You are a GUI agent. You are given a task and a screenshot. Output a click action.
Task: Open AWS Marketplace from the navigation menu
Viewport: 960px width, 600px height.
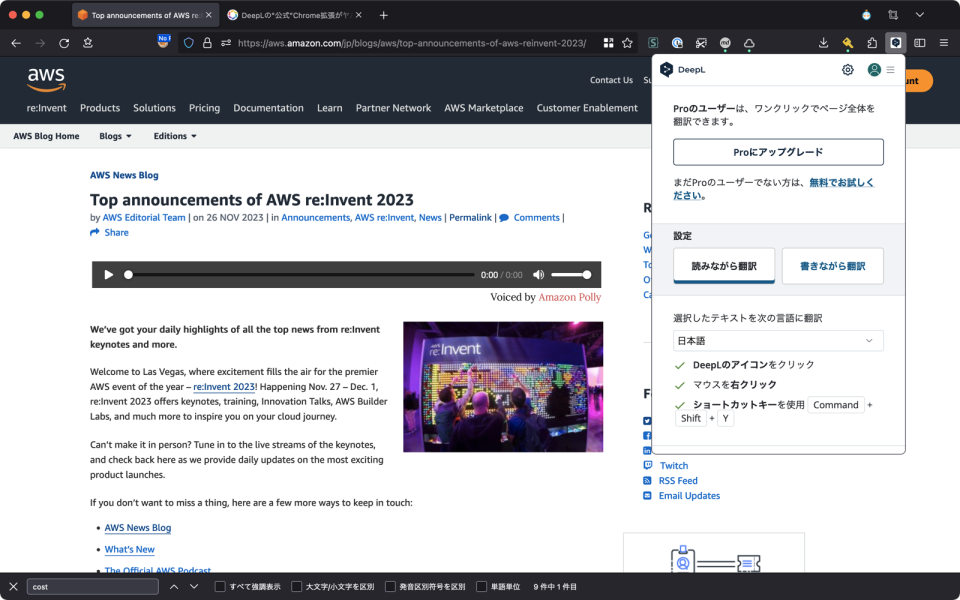pyautogui.click(x=484, y=107)
